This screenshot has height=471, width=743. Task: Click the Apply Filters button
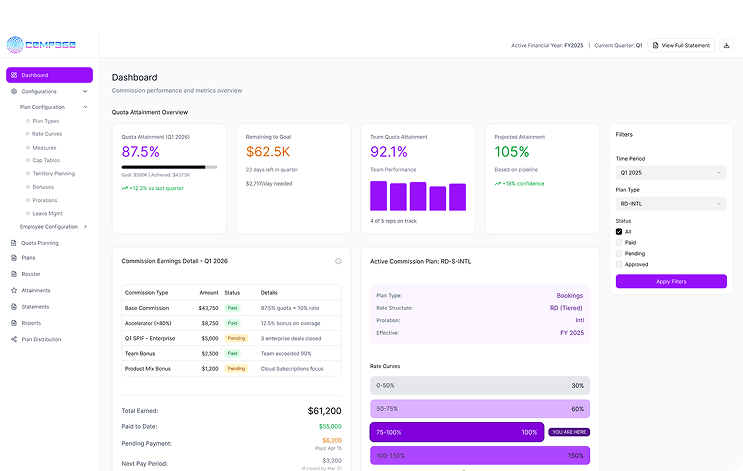click(x=670, y=282)
